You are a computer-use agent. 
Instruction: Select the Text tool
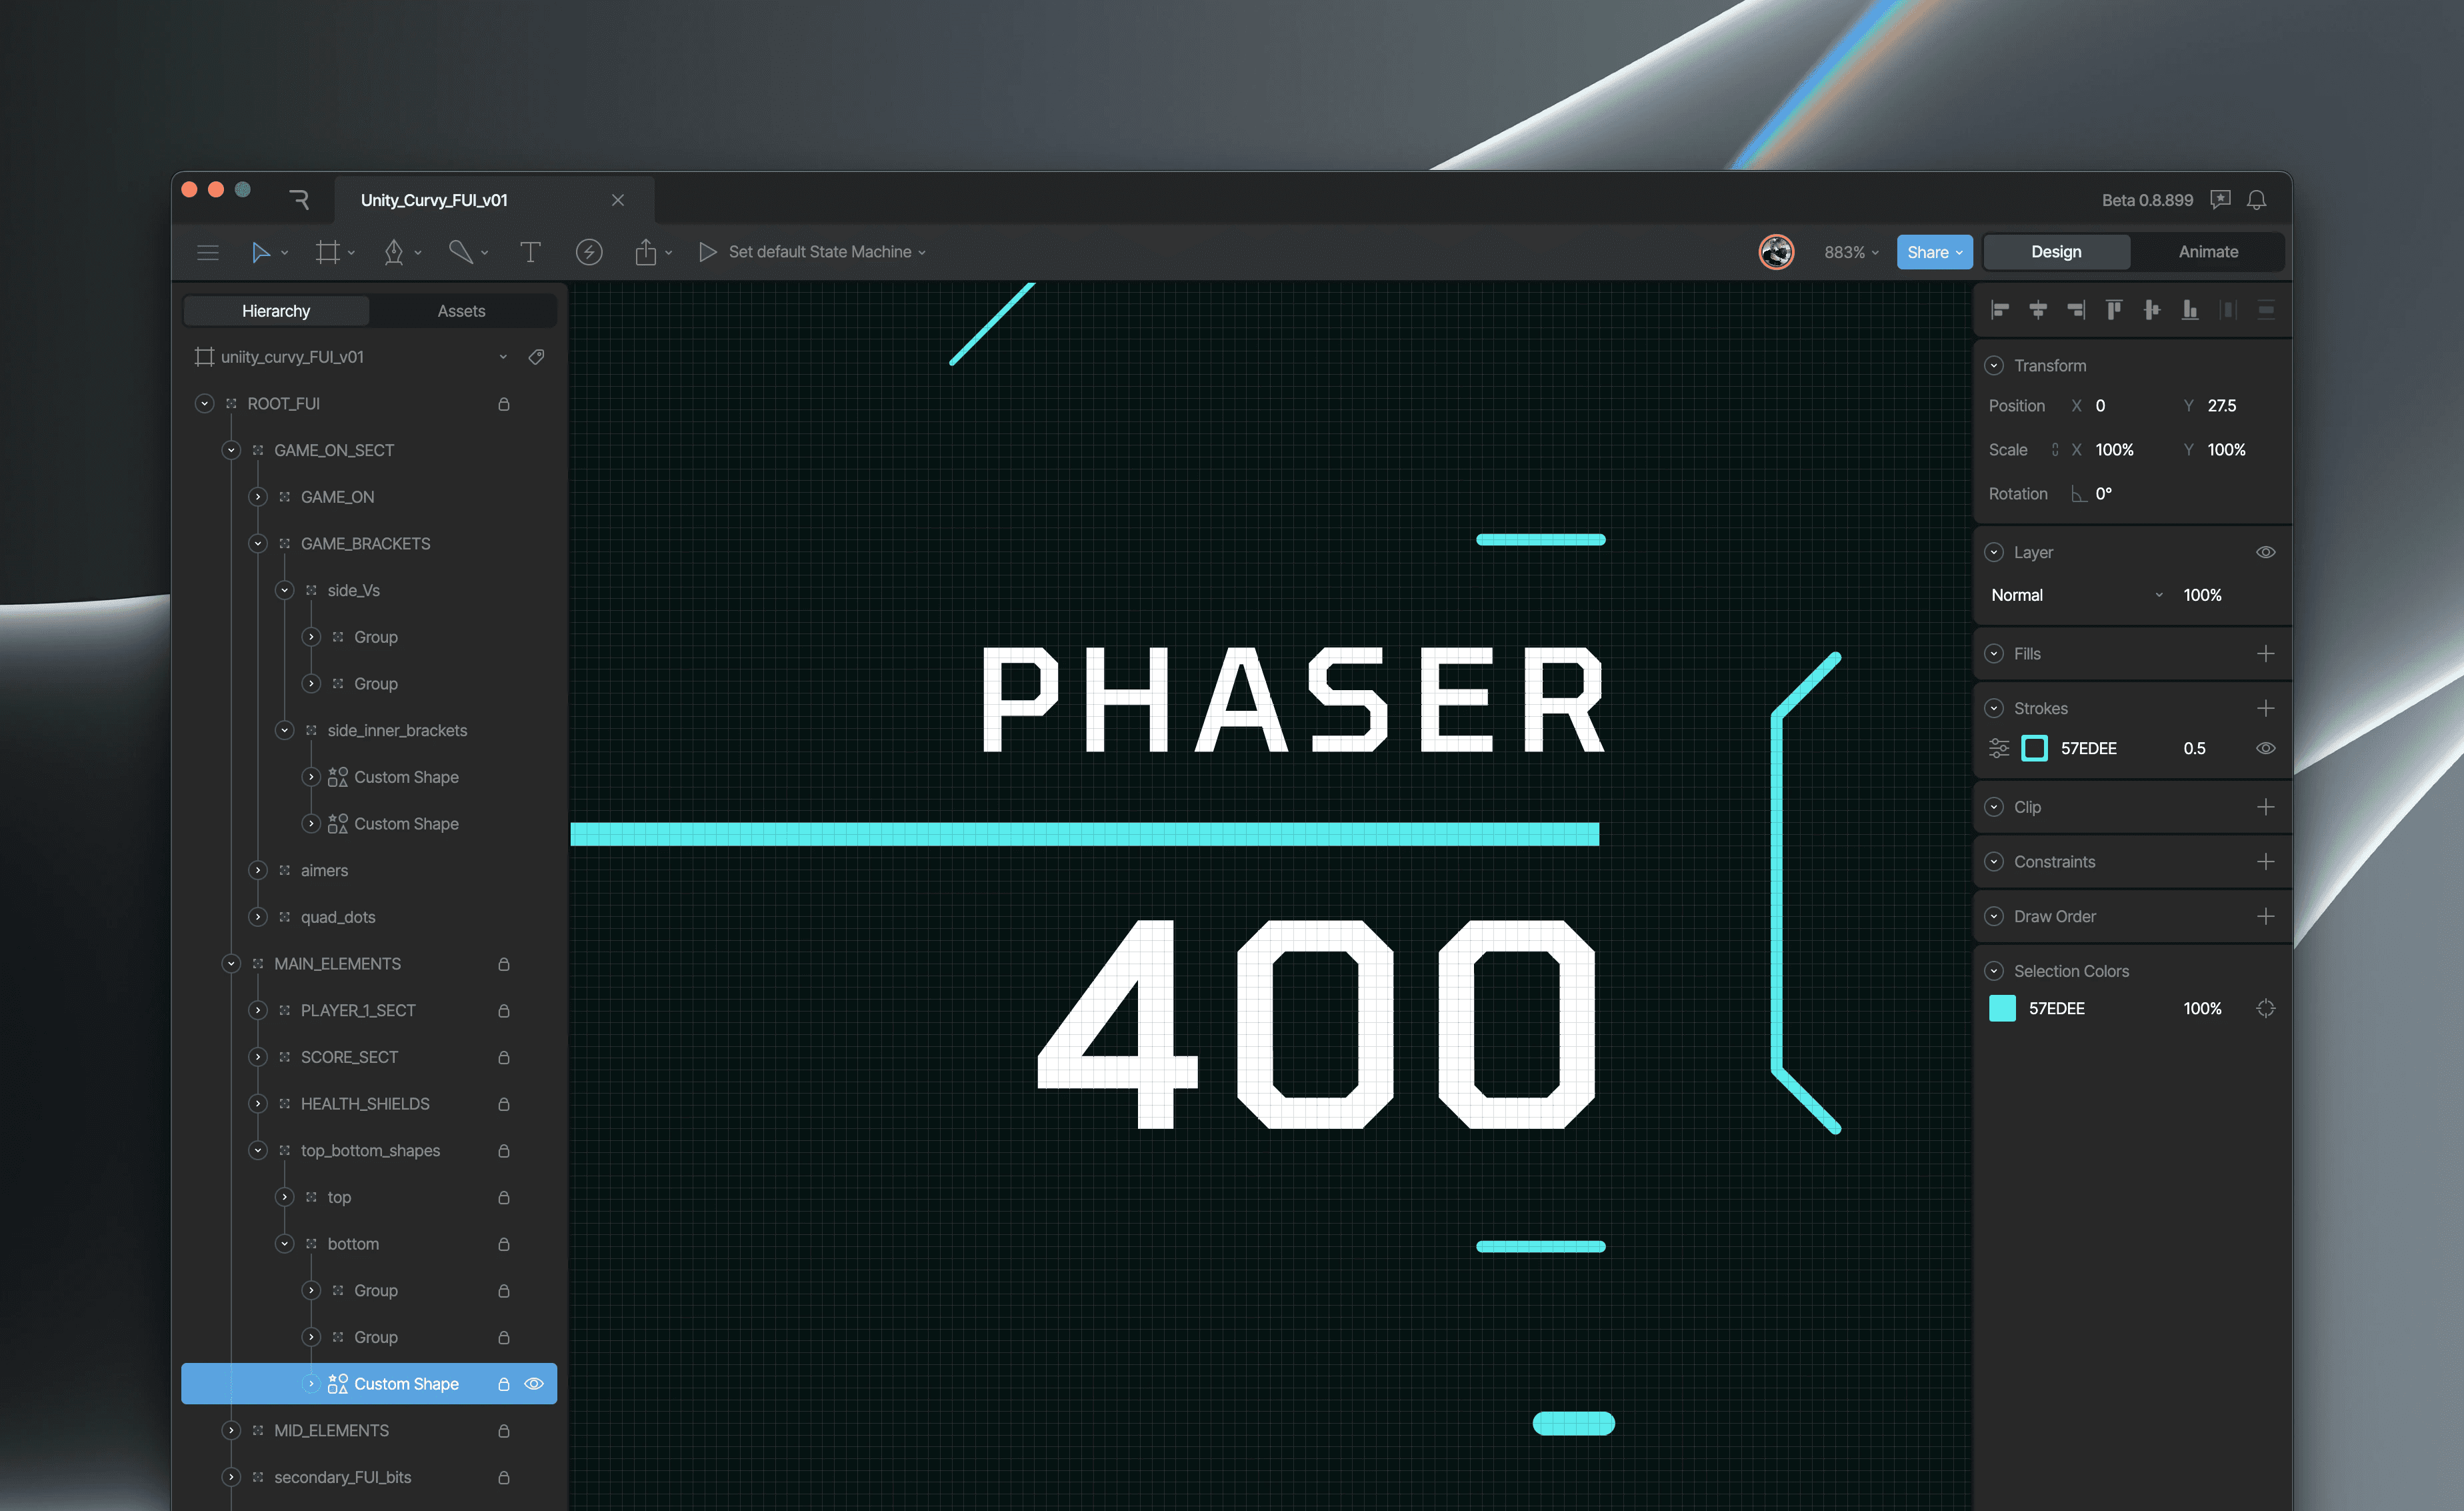pos(530,252)
